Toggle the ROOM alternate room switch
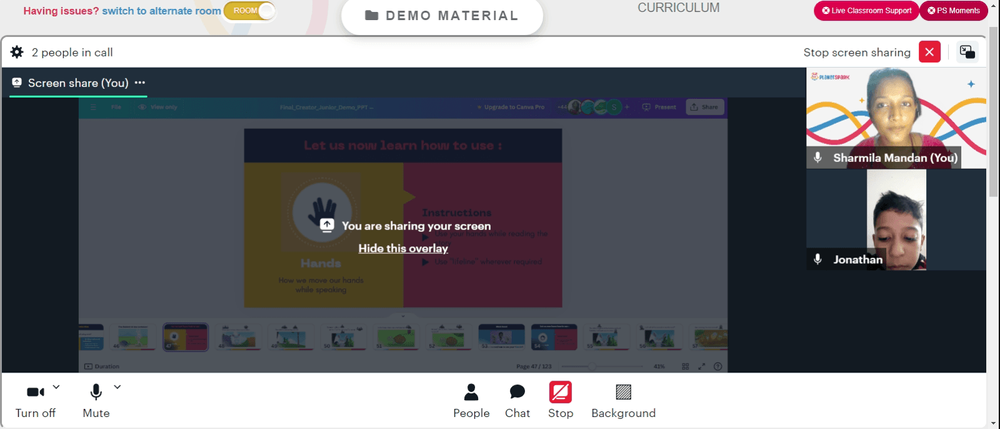The height and width of the screenshot is (429, 1000). click(x=249, y=11)
